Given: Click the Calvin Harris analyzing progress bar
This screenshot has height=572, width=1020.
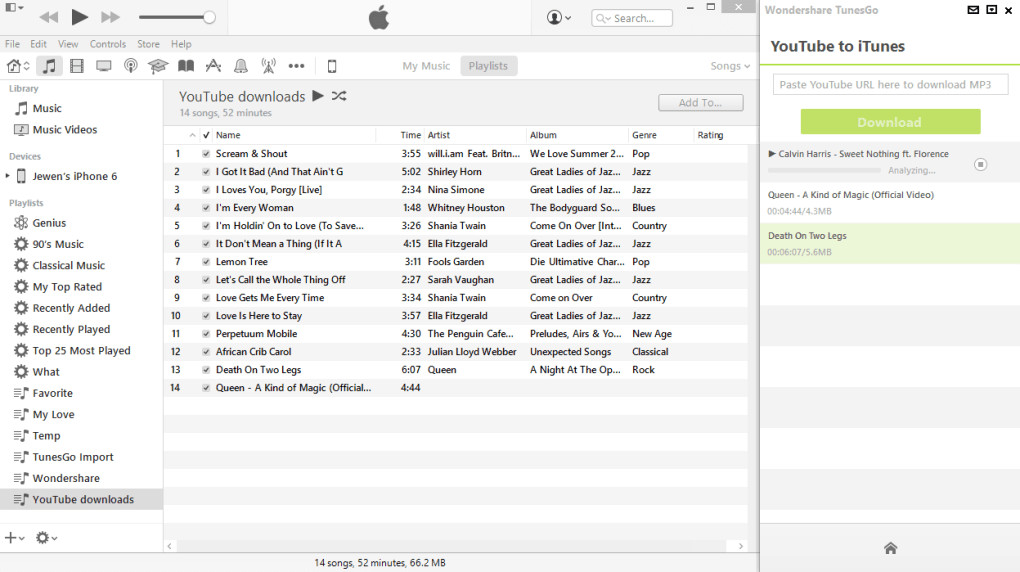Looking at the screenshot, I should point(824,170).
